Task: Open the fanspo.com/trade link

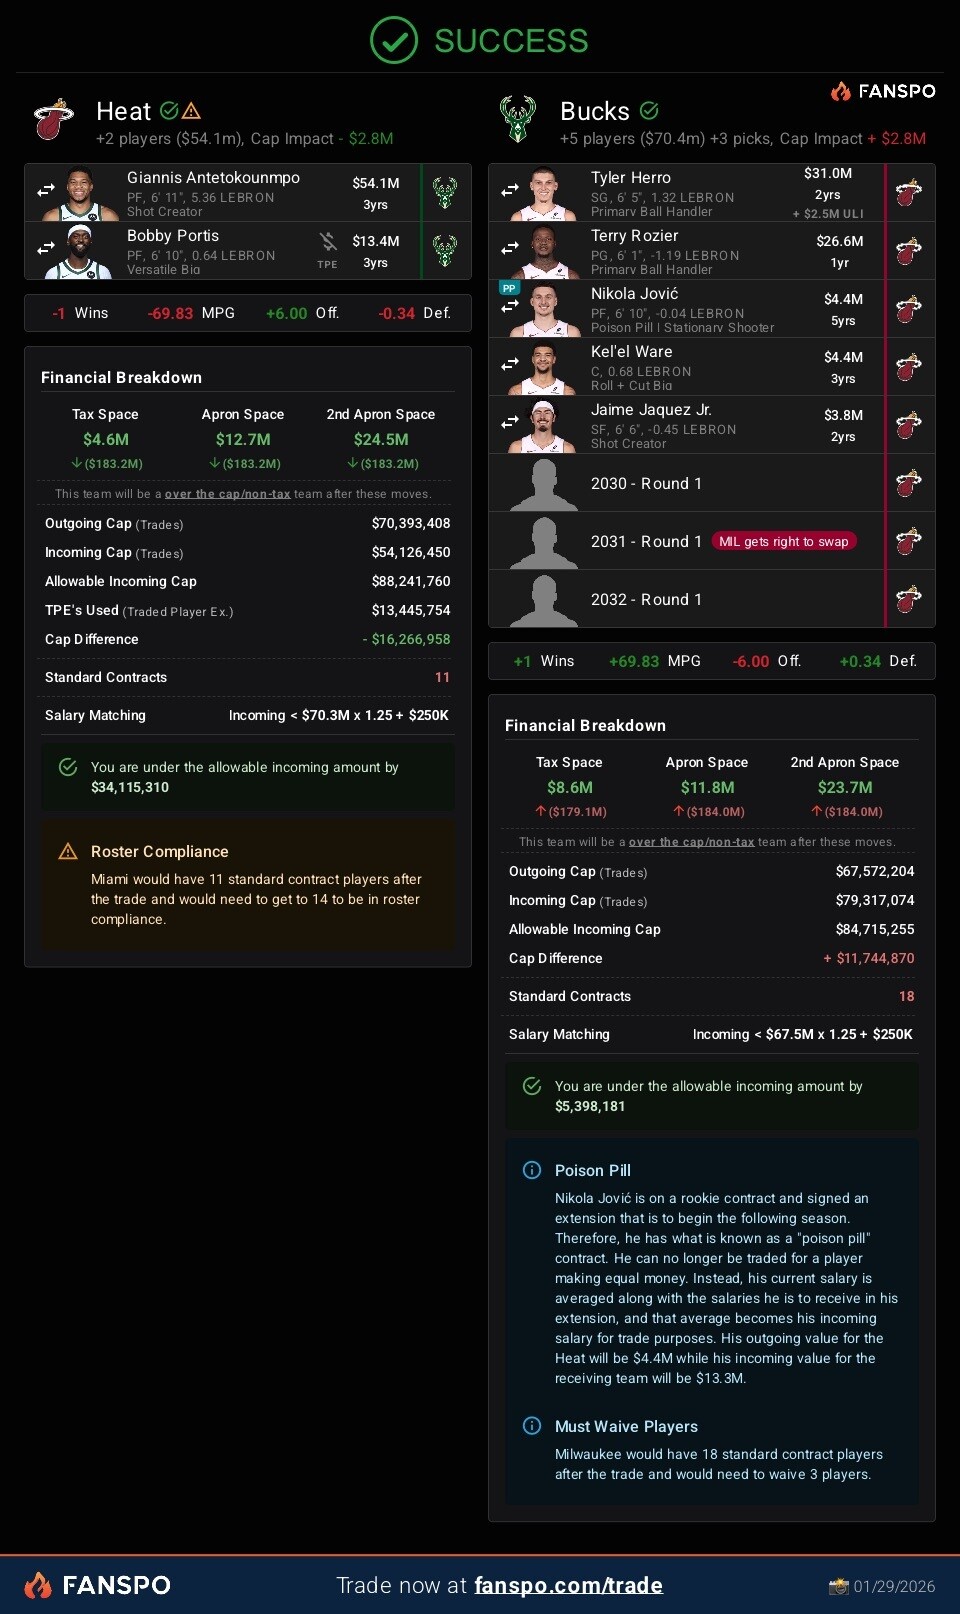Action: click(x=568, y=1585)
